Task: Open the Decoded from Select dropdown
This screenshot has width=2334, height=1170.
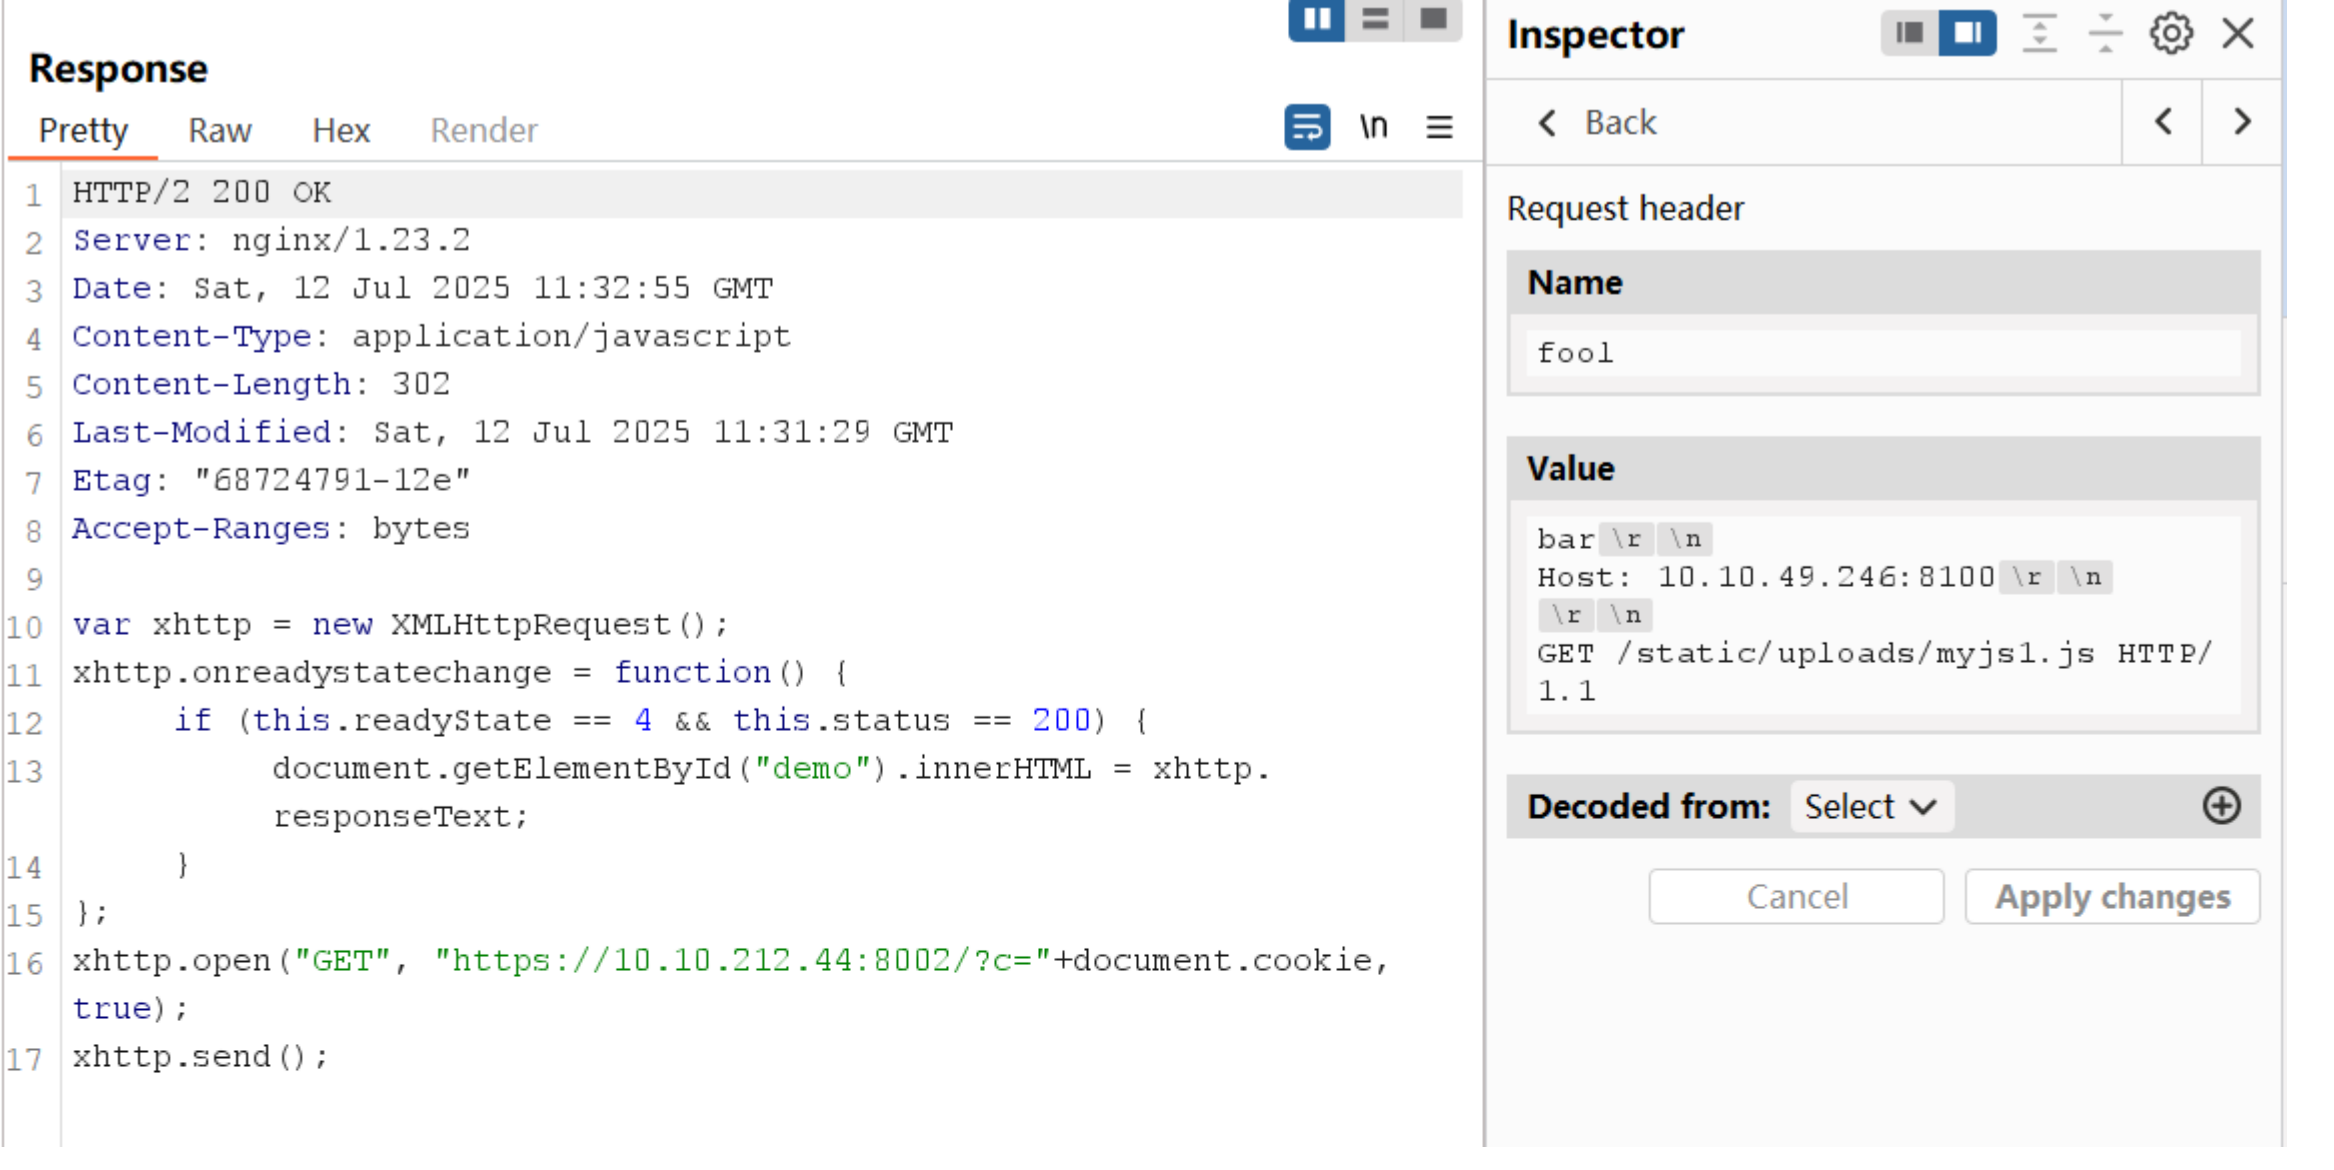Action: tap(1869, 806)
